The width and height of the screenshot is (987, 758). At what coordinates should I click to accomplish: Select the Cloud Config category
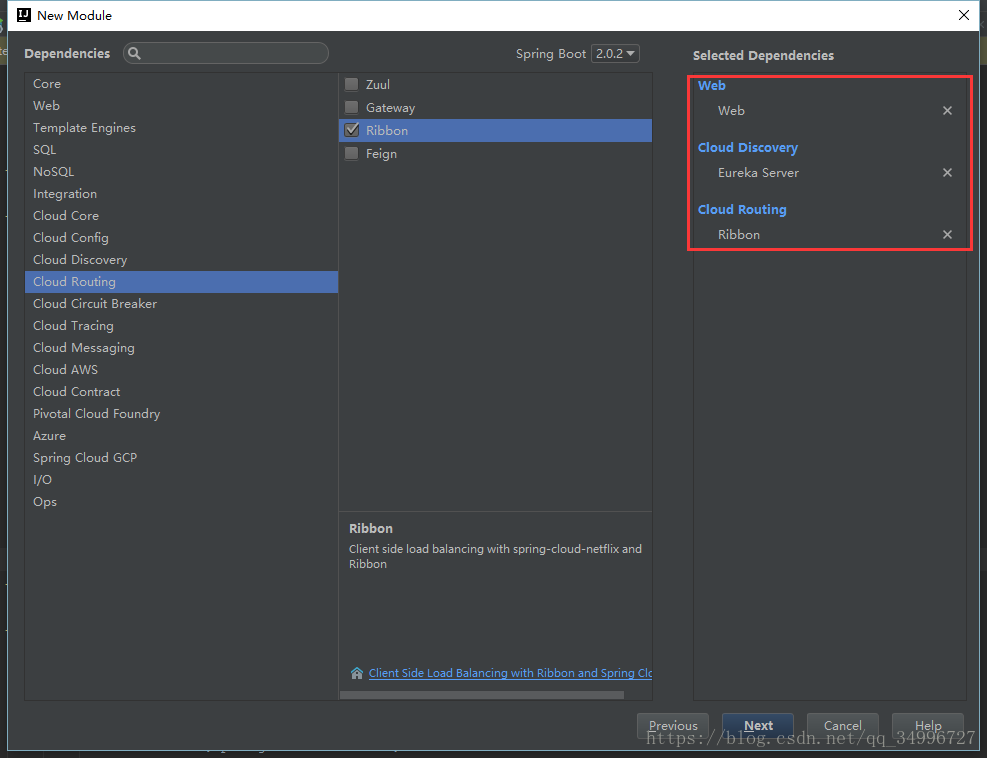(x=181, y=238)
